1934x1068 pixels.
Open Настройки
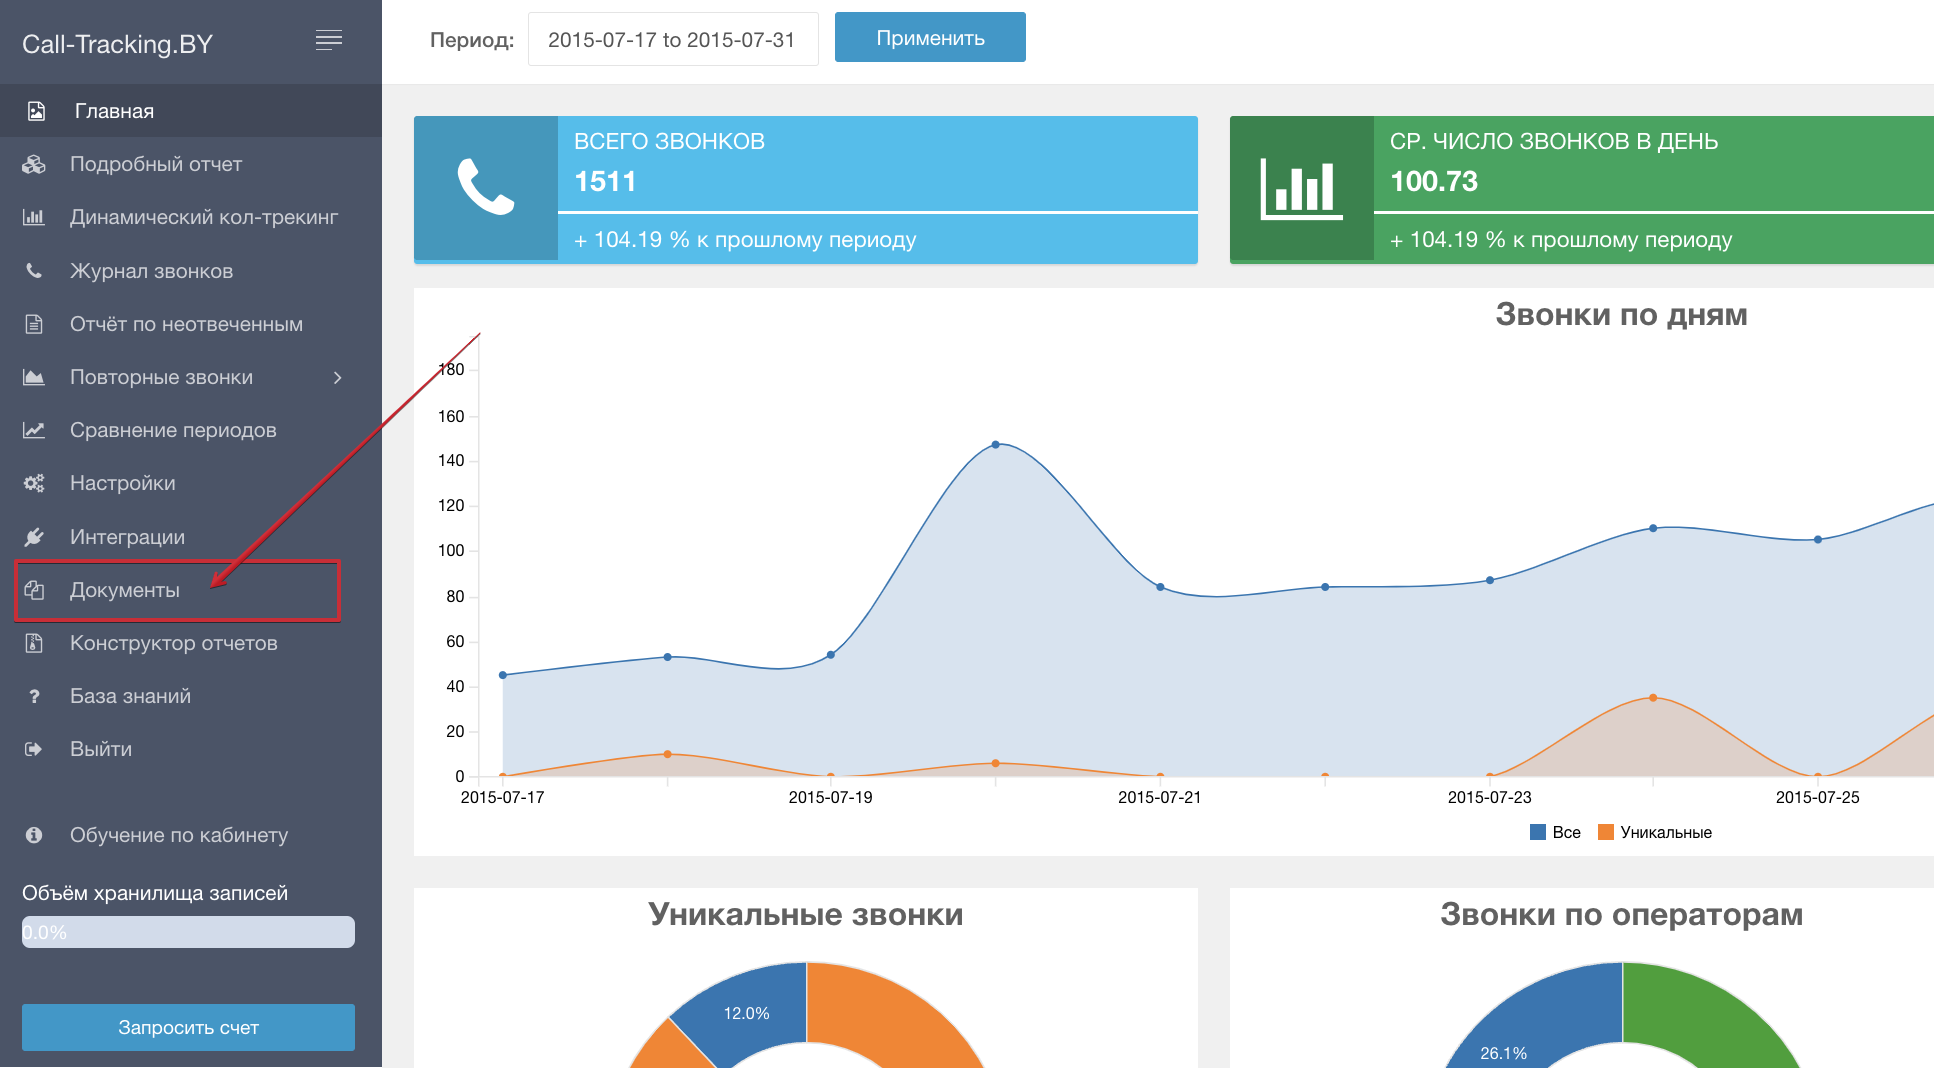[x=191, y=483]
